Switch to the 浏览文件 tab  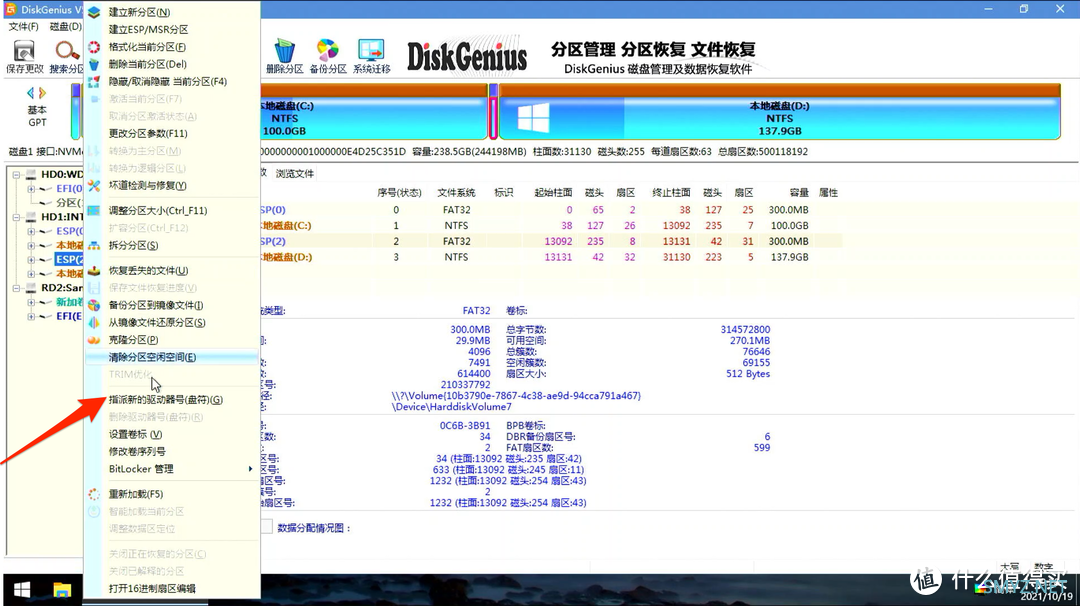pyautogui.click(x=295, y=174)
